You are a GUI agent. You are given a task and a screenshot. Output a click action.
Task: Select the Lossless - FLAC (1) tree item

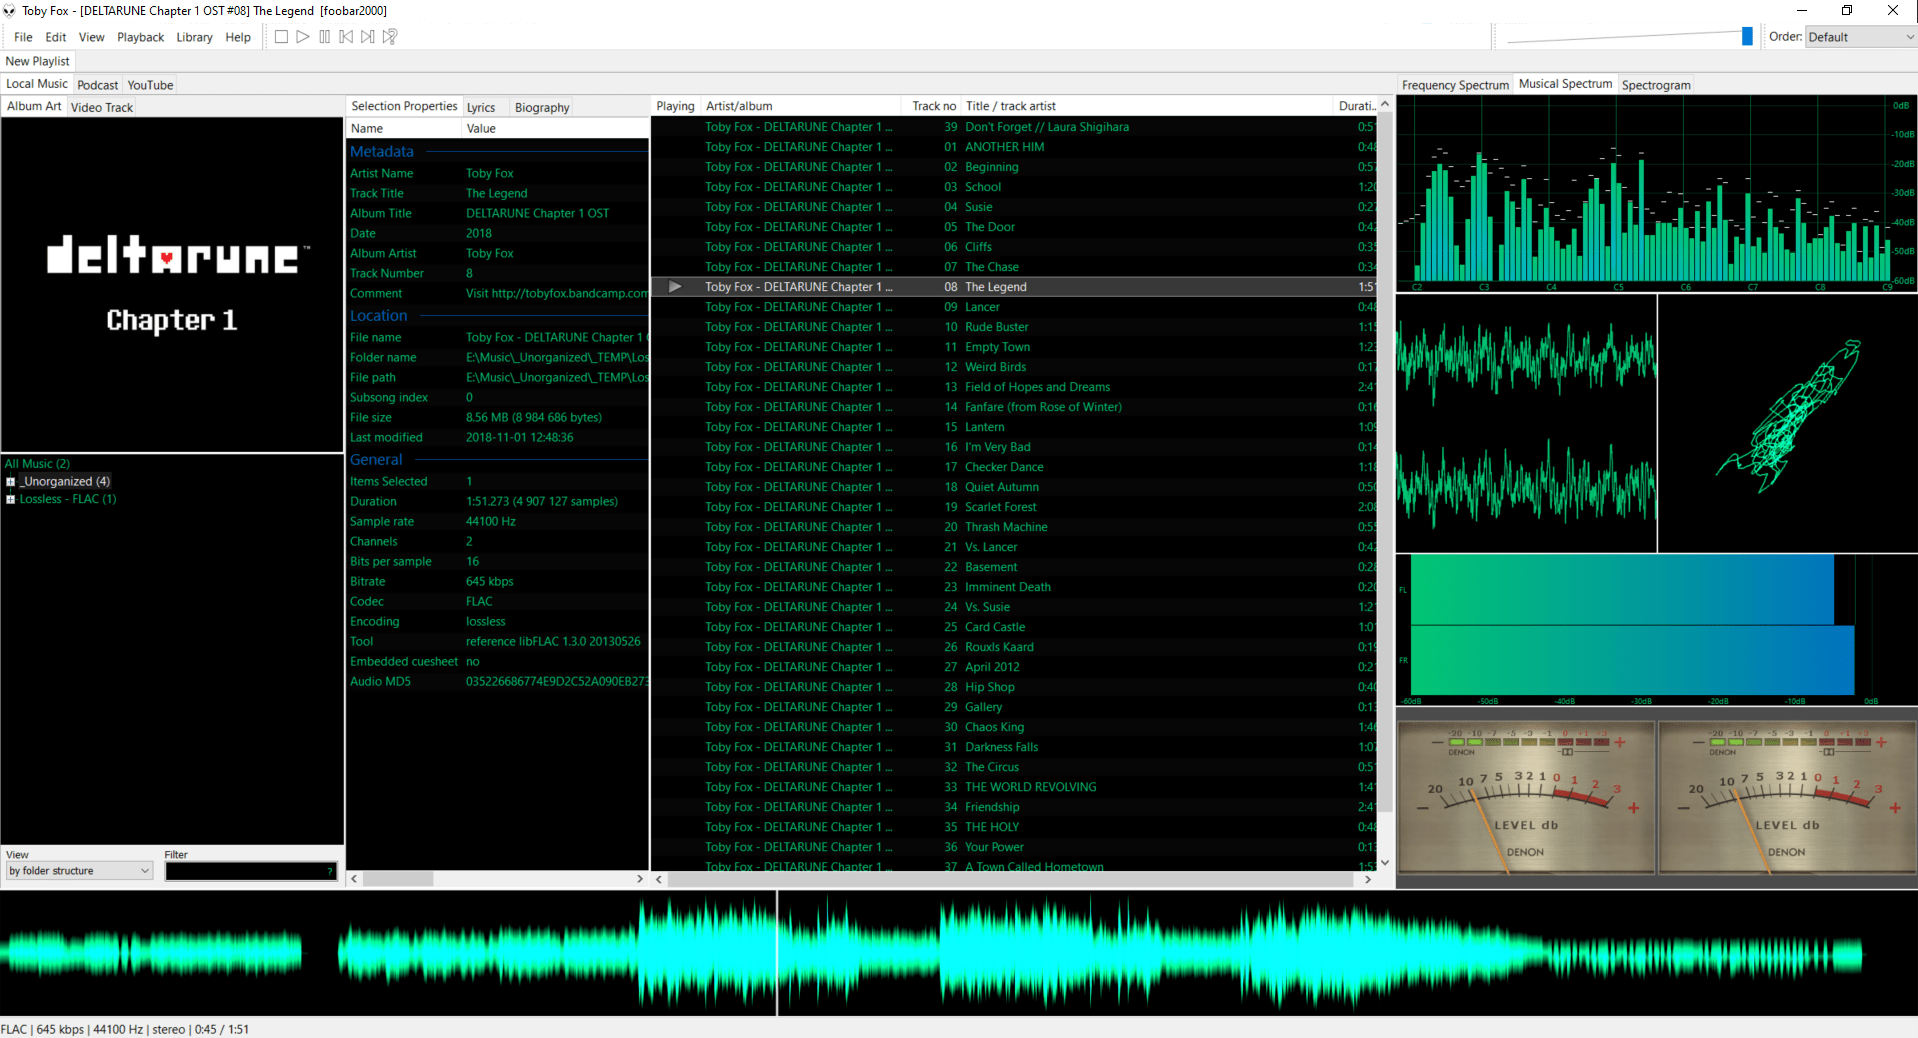(x=68, y=500)
